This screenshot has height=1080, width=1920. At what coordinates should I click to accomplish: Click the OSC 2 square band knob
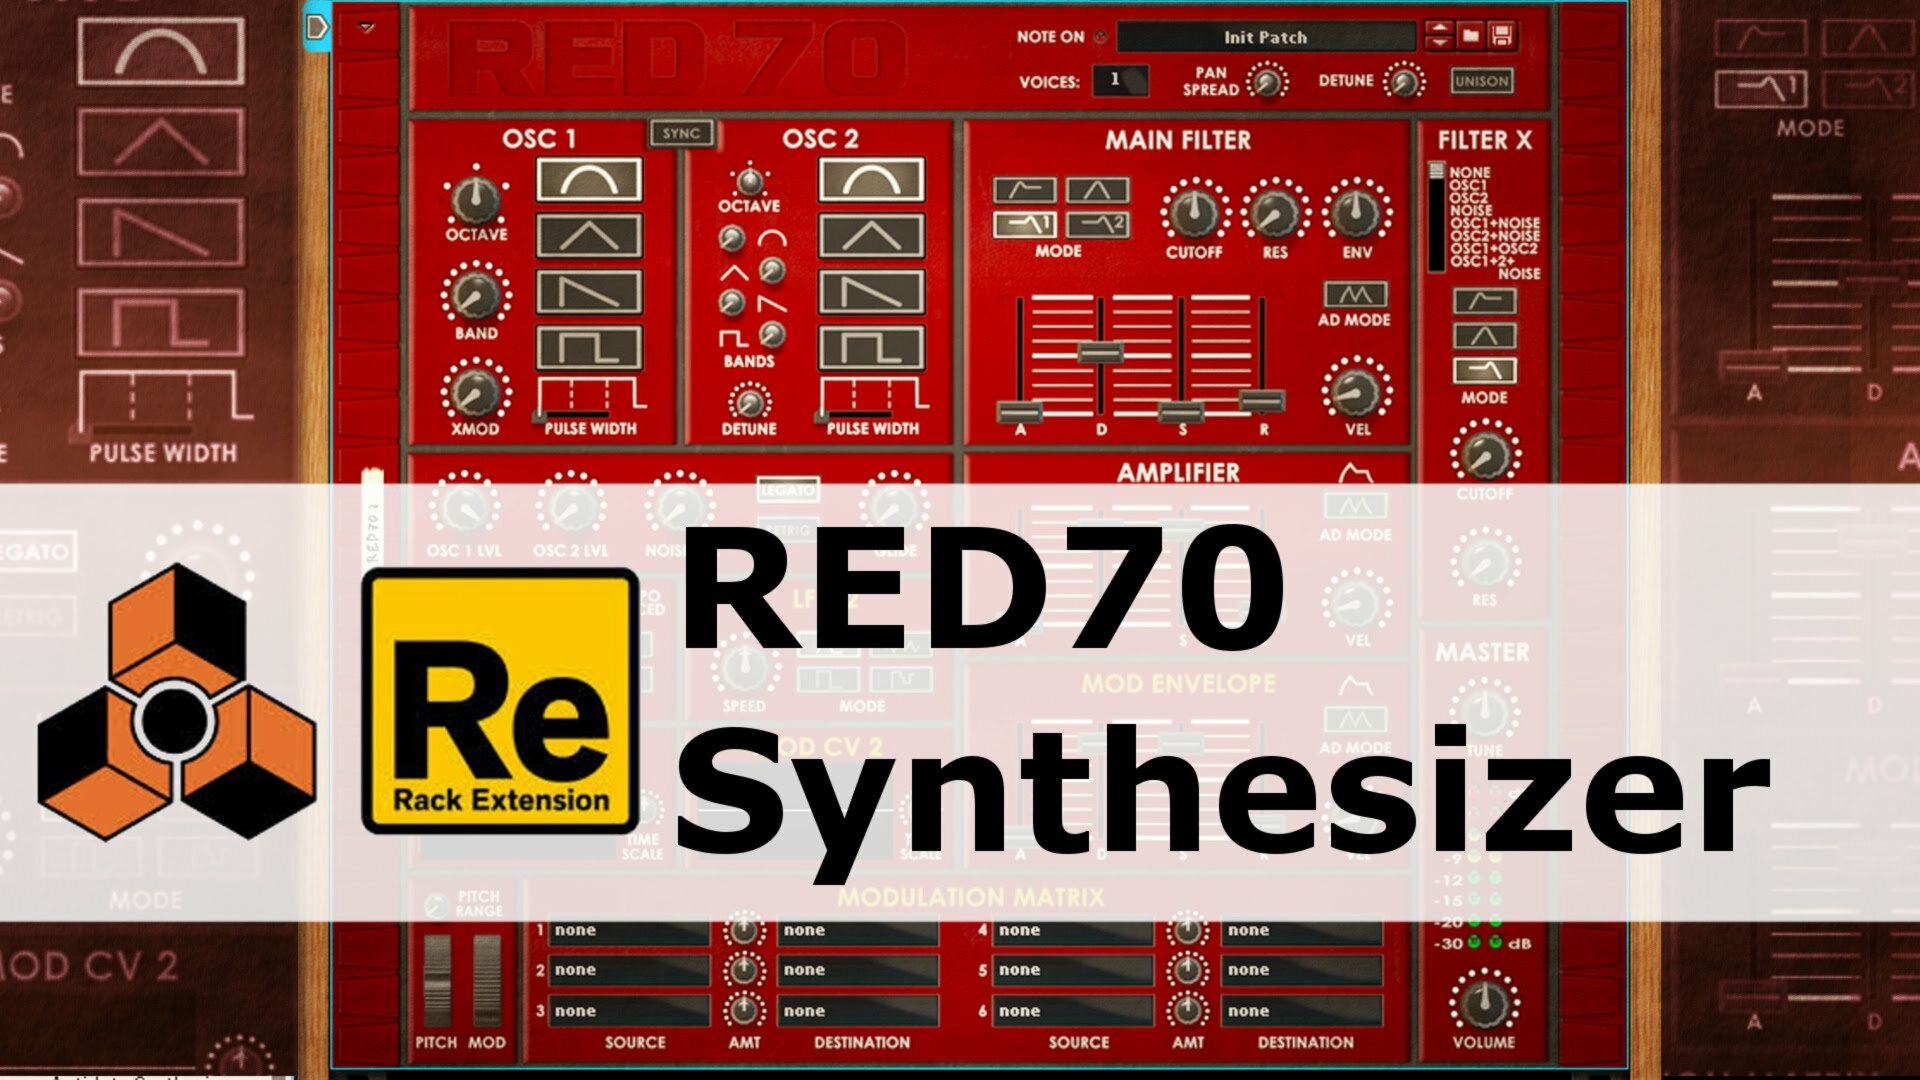coord(771,333)
